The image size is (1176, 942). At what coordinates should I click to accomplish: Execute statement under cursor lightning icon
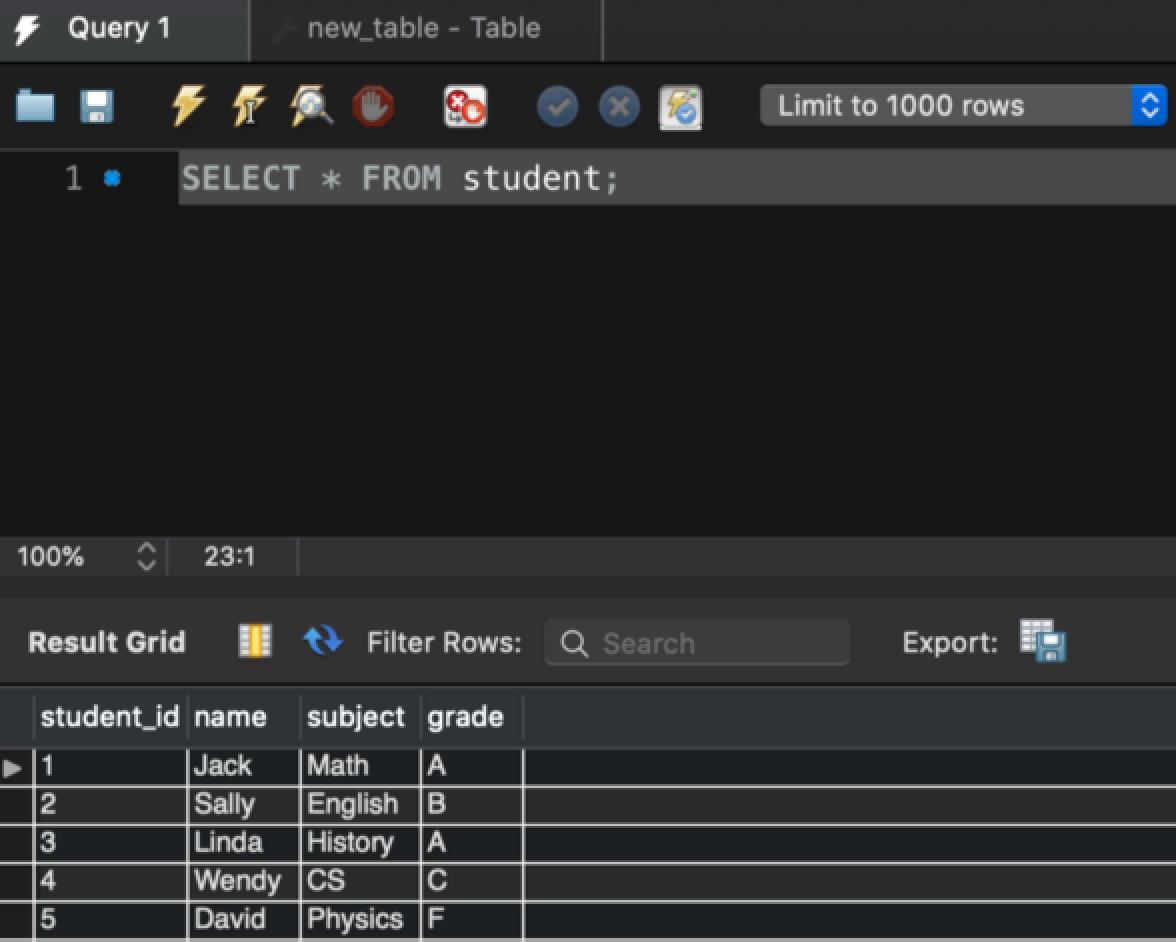pyautogui.click(x=249, y=106)
